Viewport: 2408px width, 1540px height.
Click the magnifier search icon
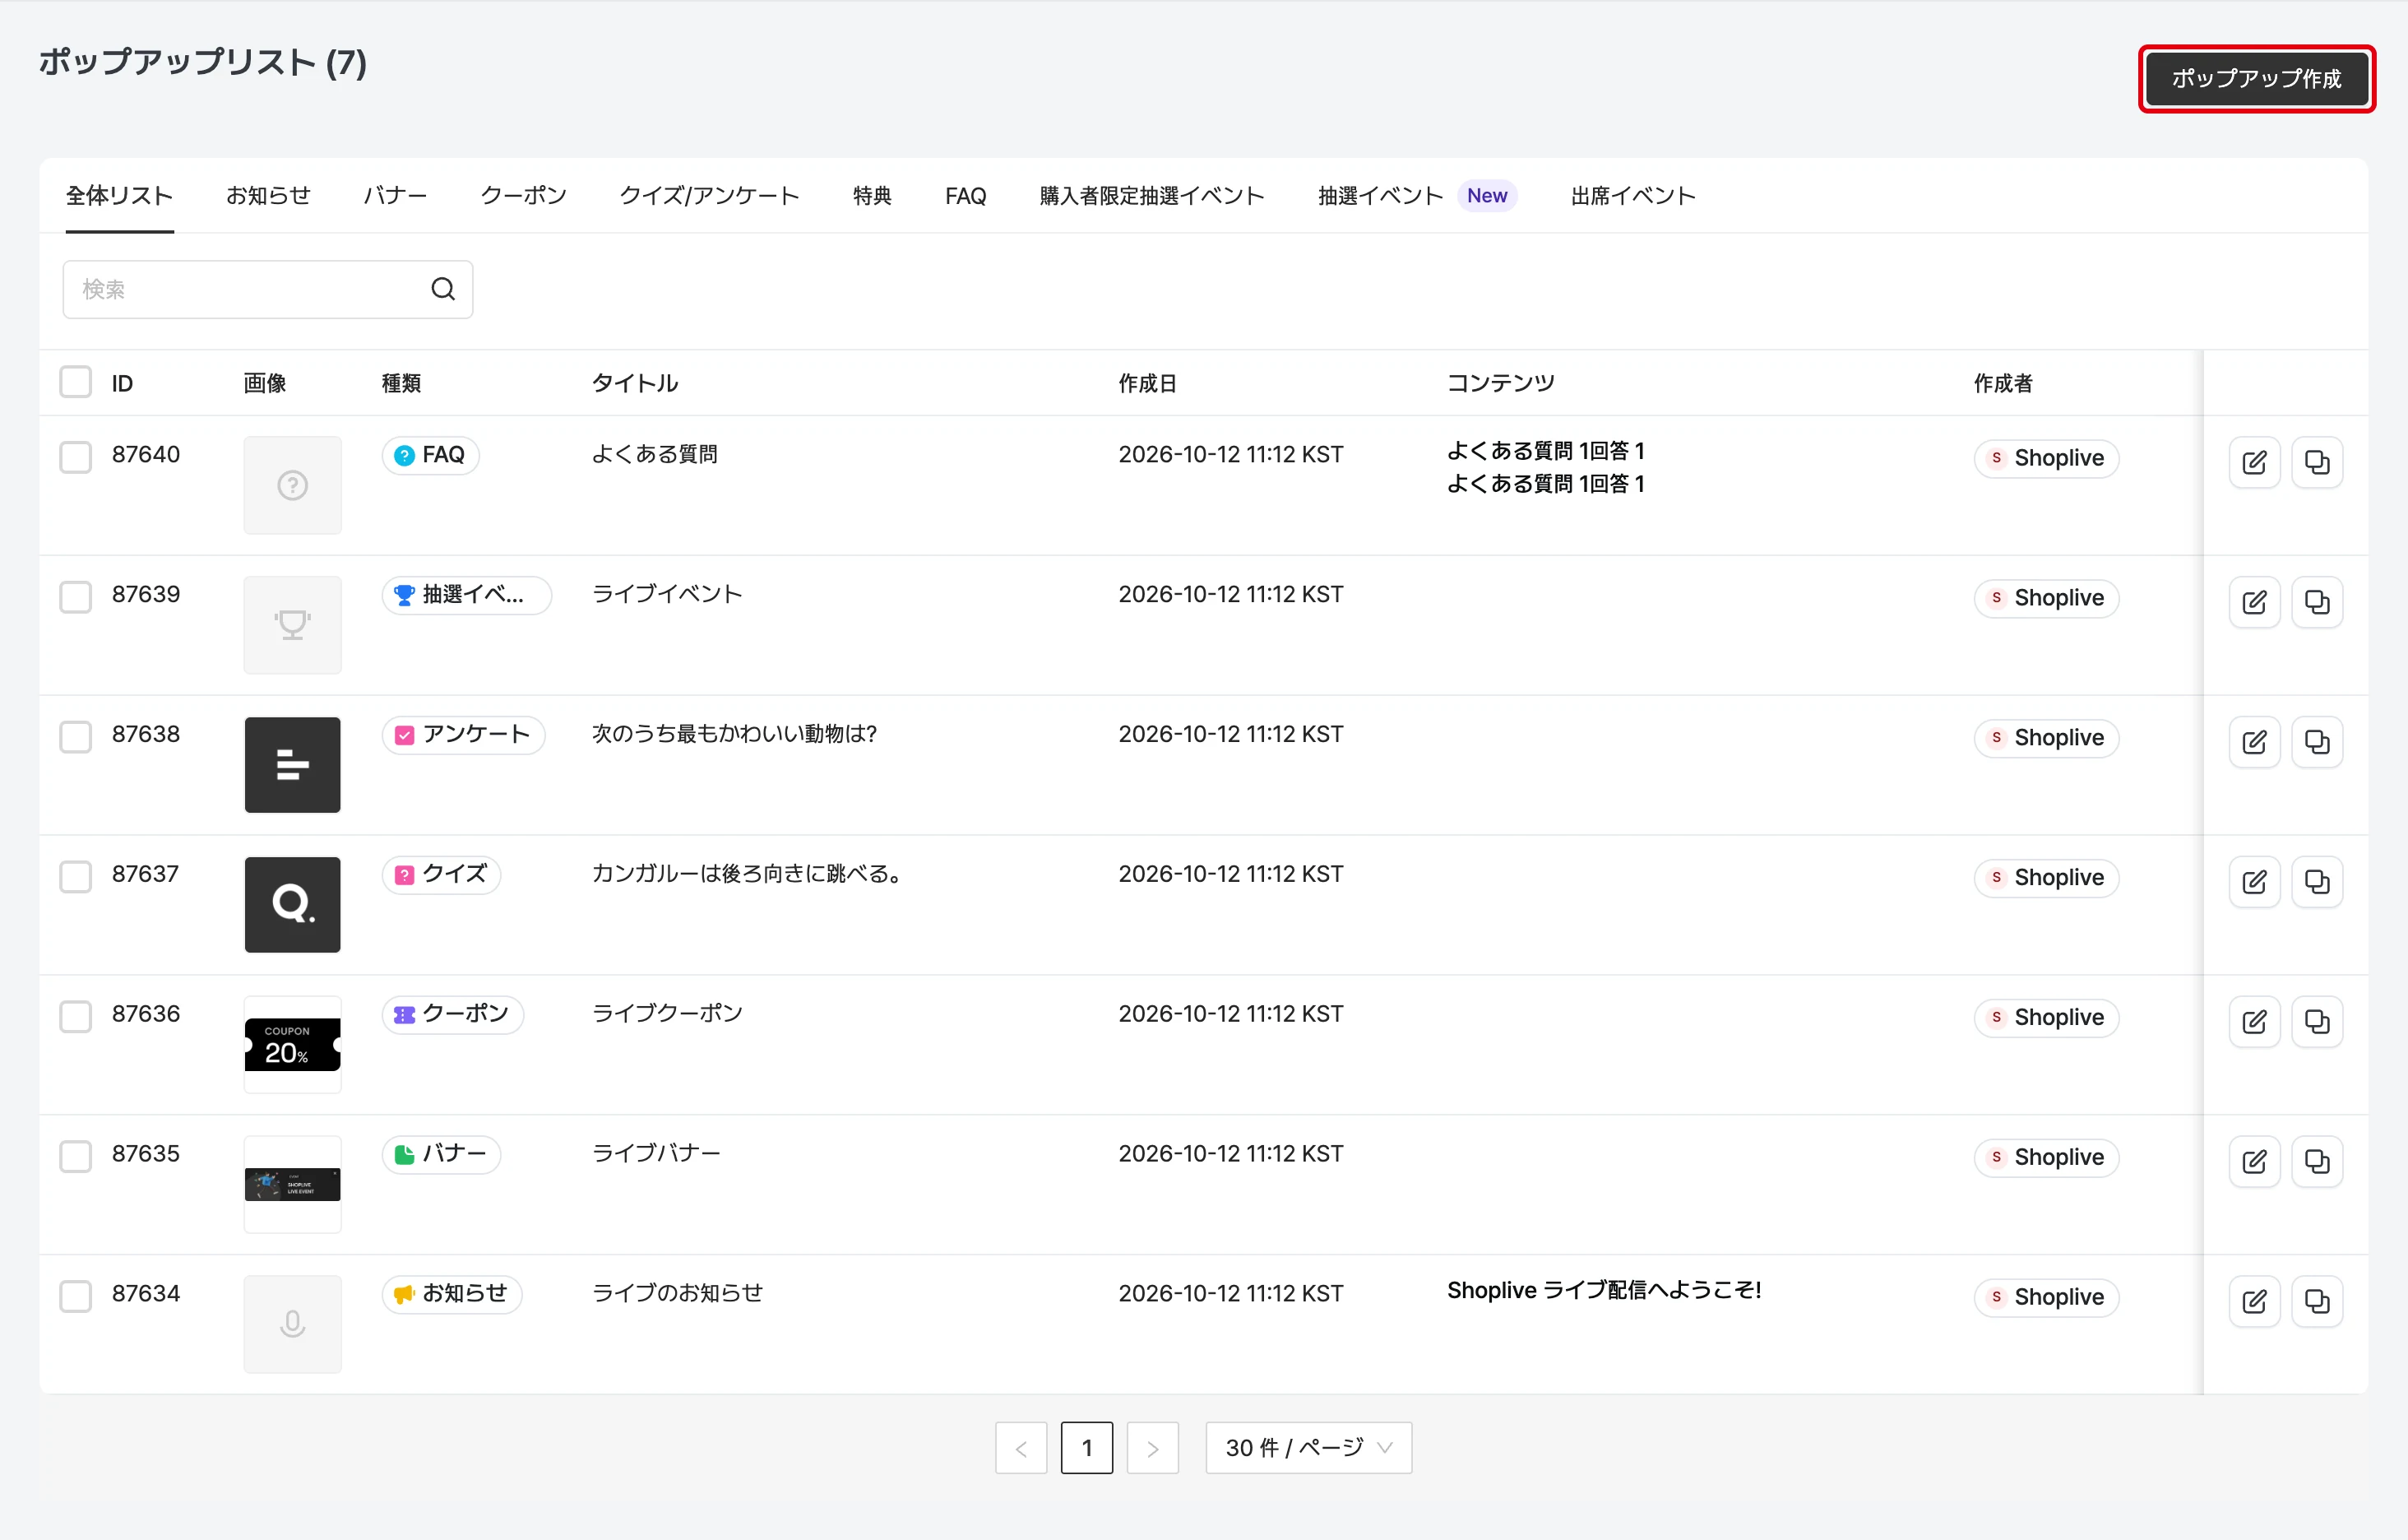click(x=443, y=290)
